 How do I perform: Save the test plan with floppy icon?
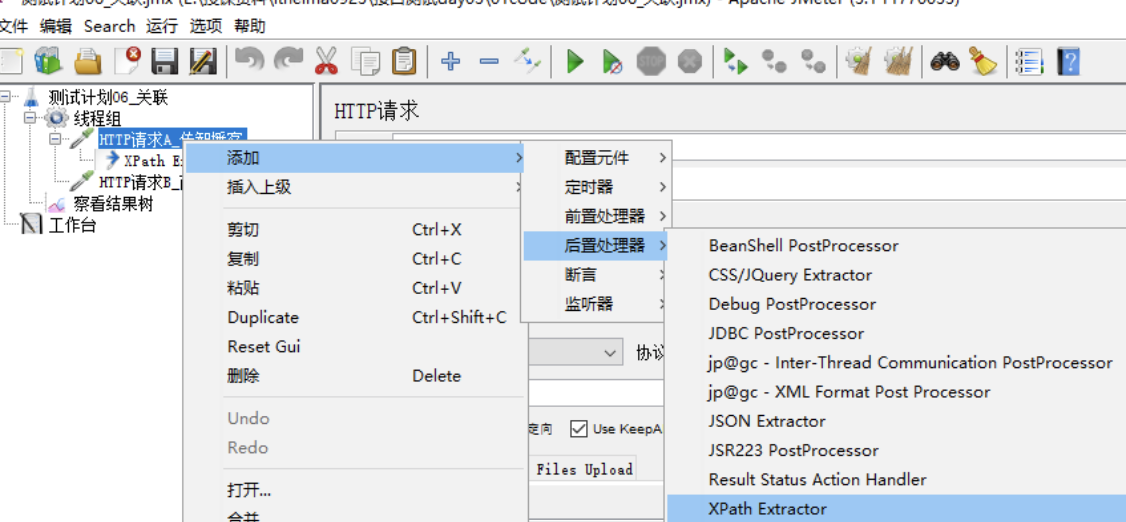coord(165,62)
